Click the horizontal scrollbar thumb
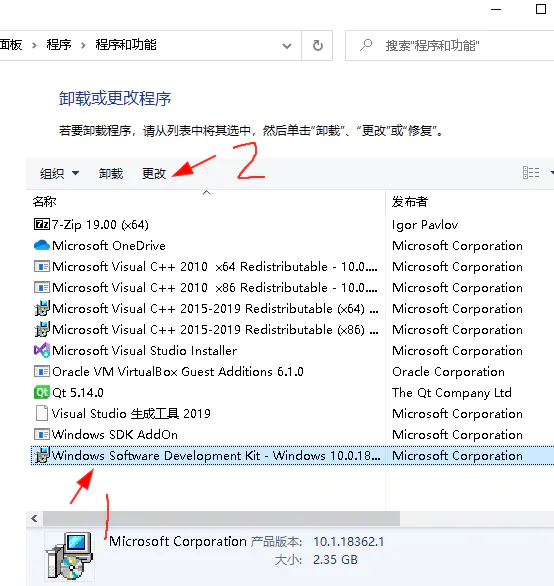The height and width of the screenshot is (586, 554). [221, 518]
